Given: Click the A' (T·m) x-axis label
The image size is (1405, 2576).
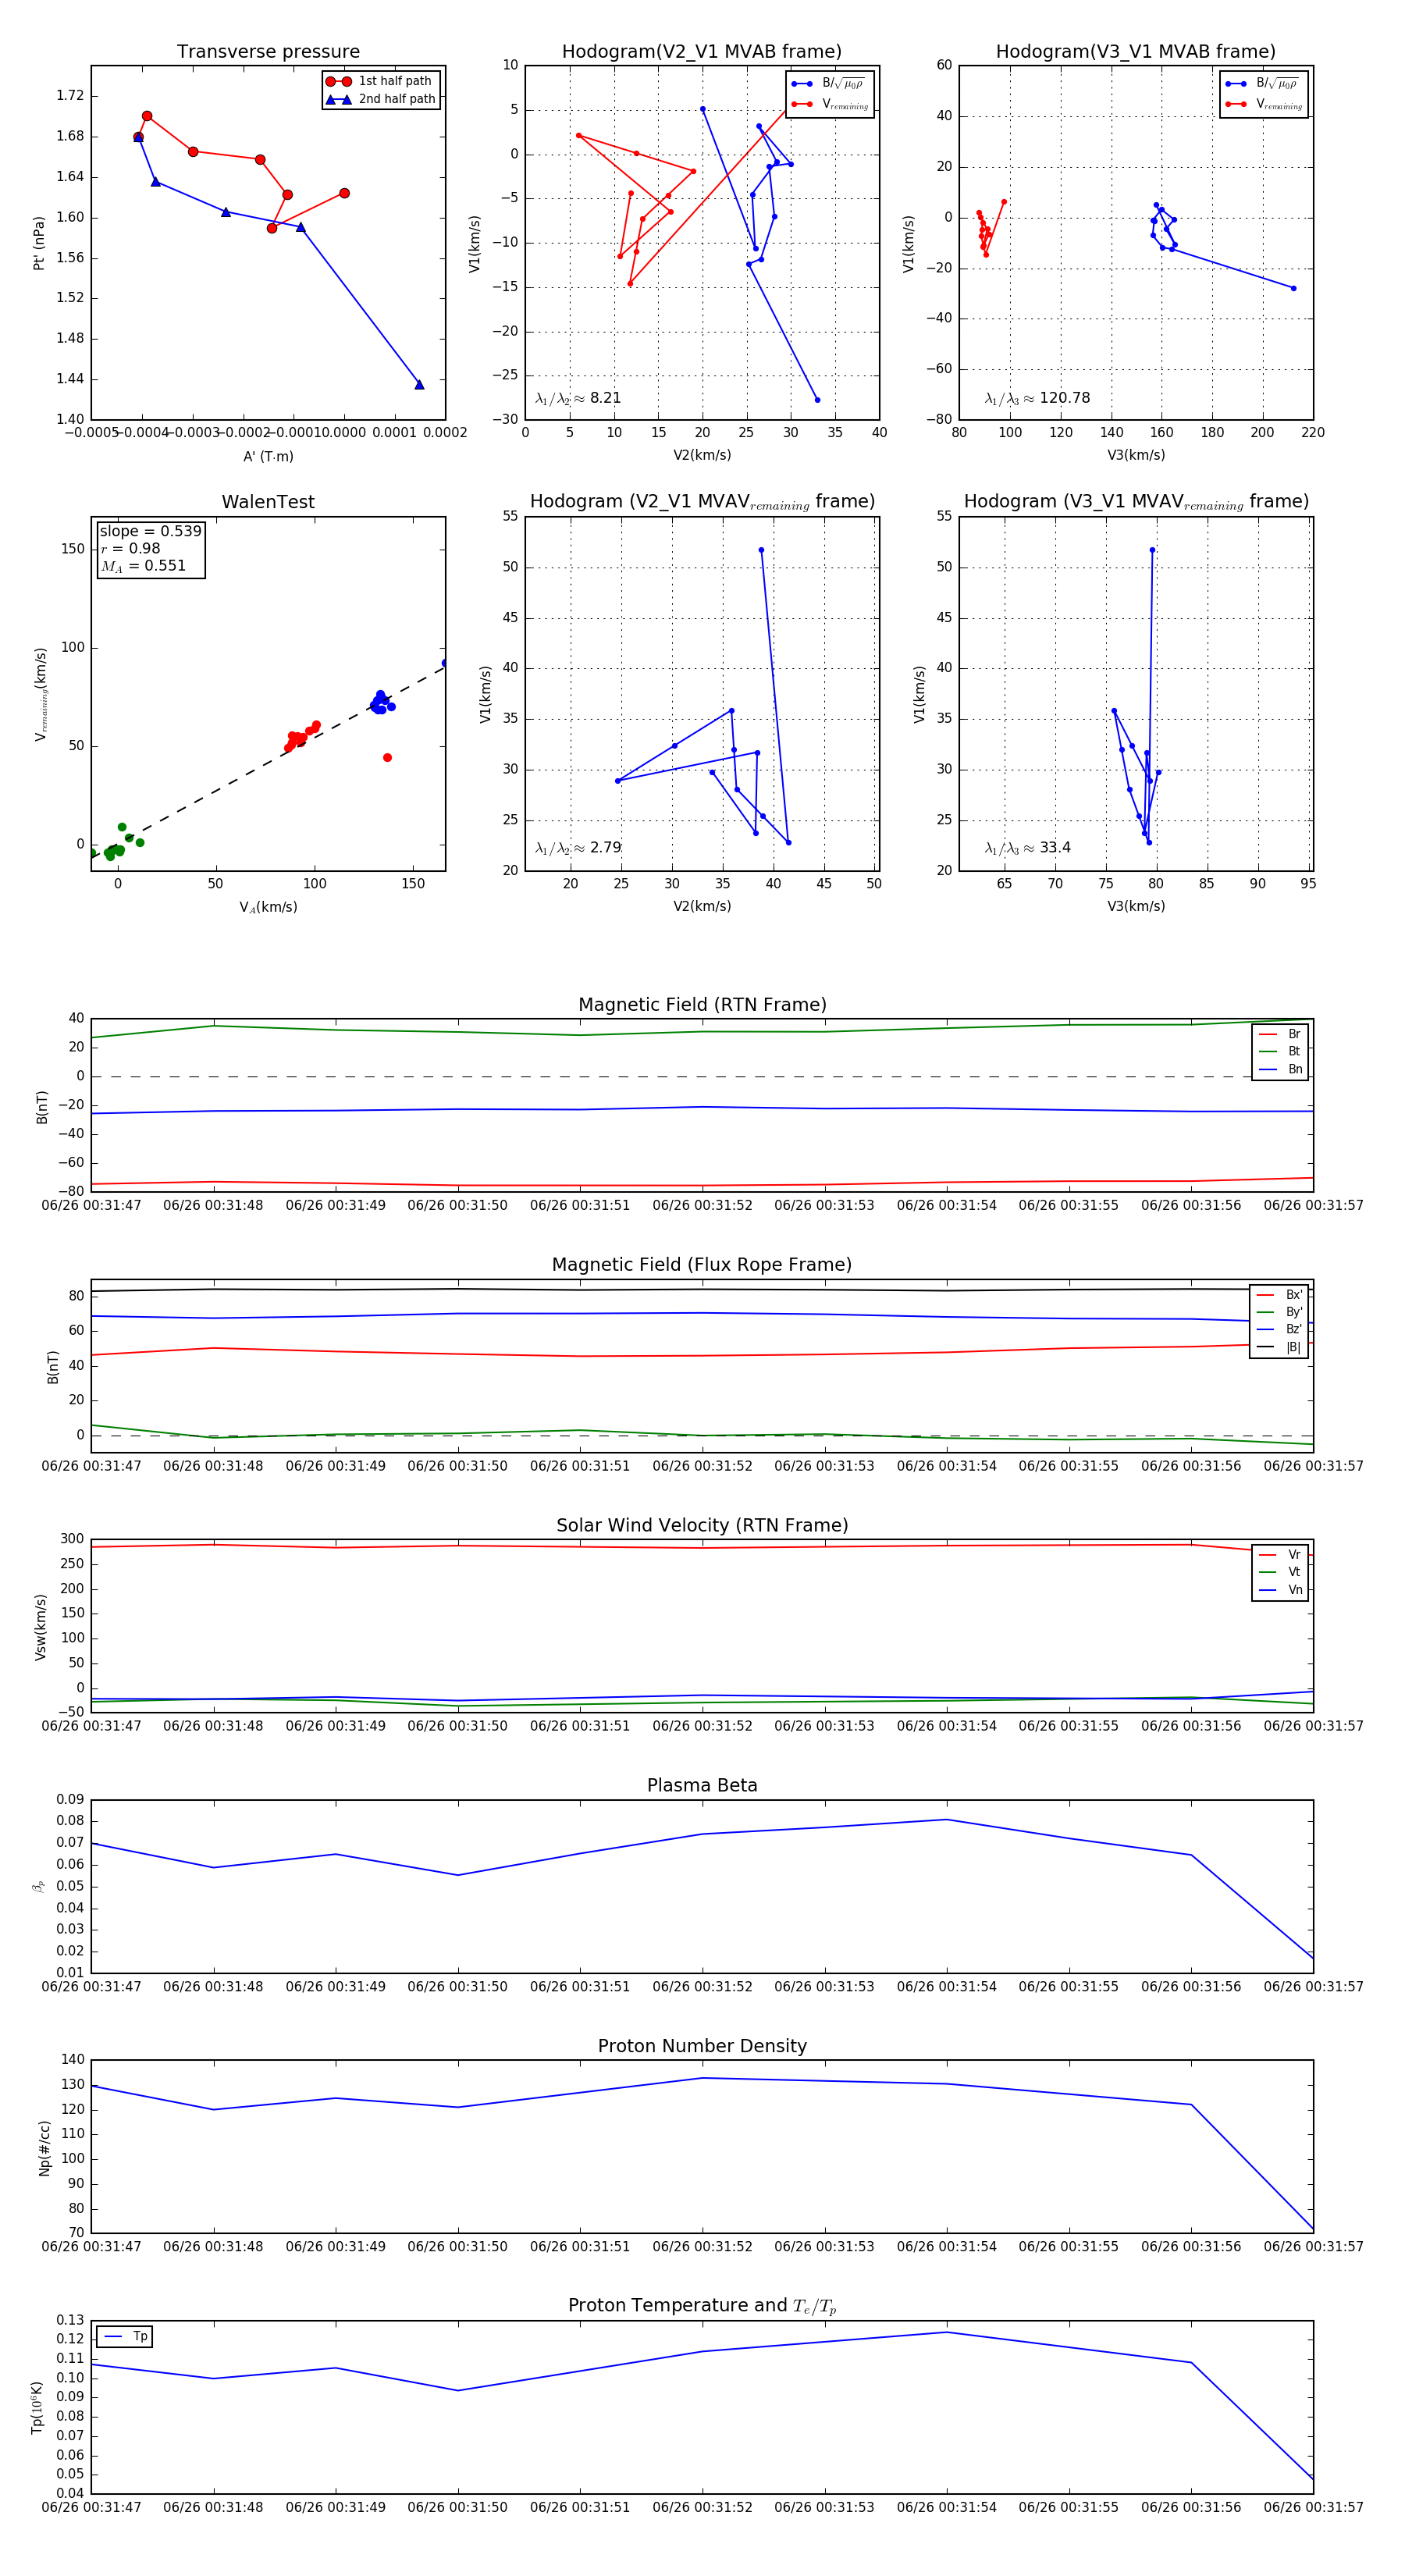Looking at the screenshot, I should [268, 457].
